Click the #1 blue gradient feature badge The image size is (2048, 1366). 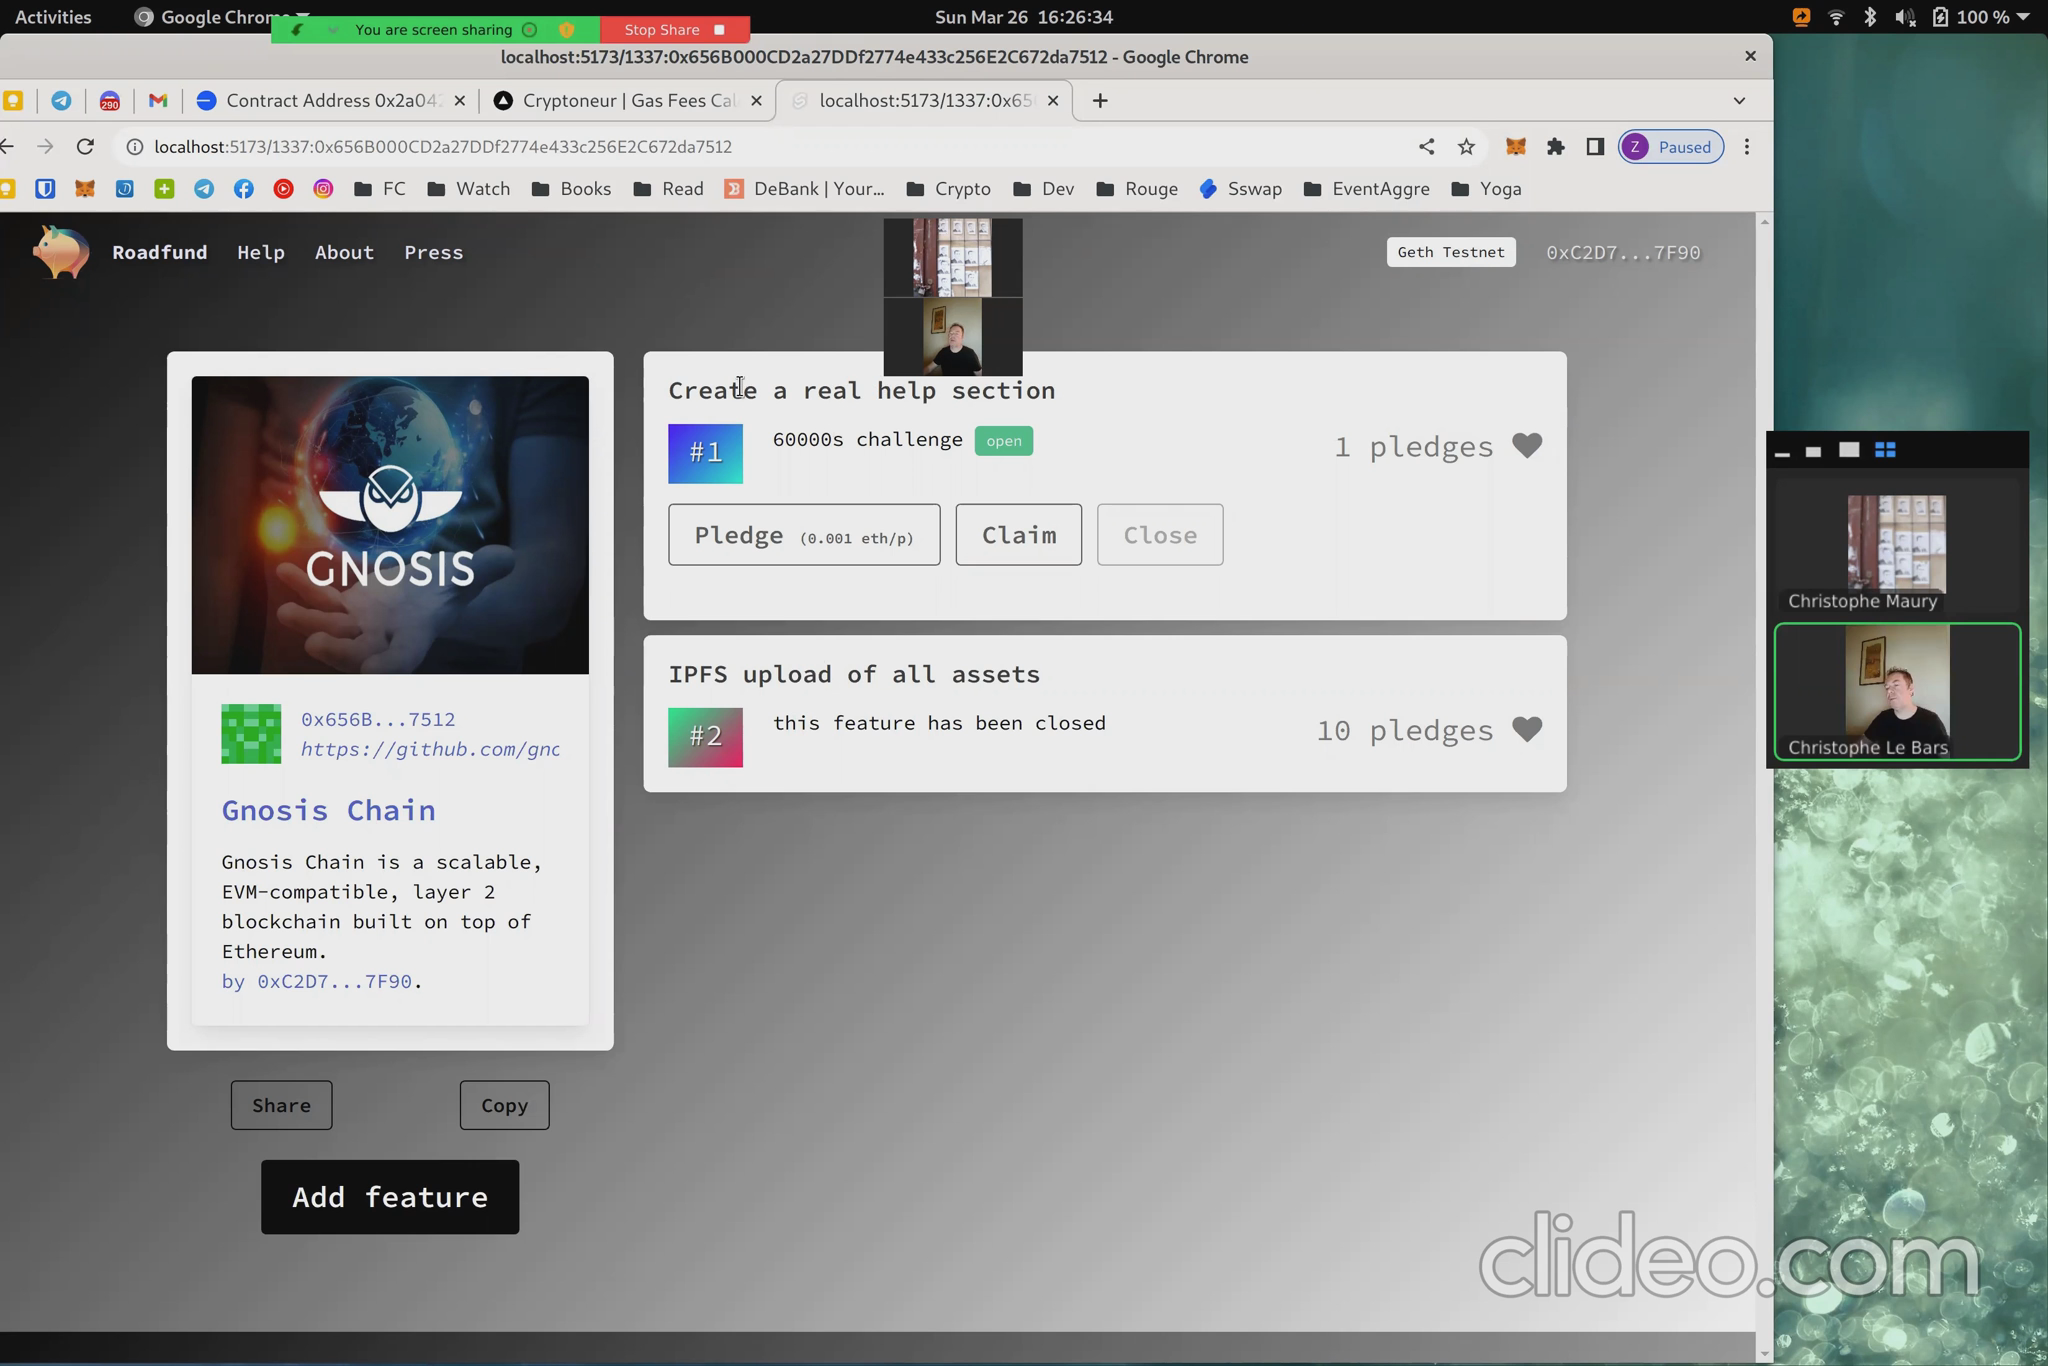pos(705,453)
